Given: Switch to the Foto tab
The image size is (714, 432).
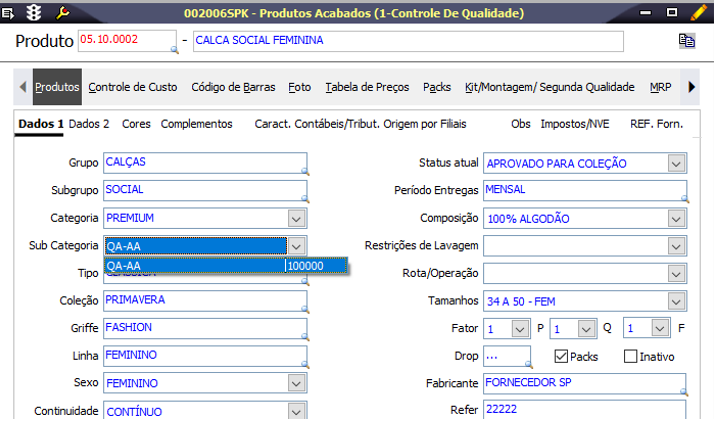Looking at the screenshot, I should point(300,87).
